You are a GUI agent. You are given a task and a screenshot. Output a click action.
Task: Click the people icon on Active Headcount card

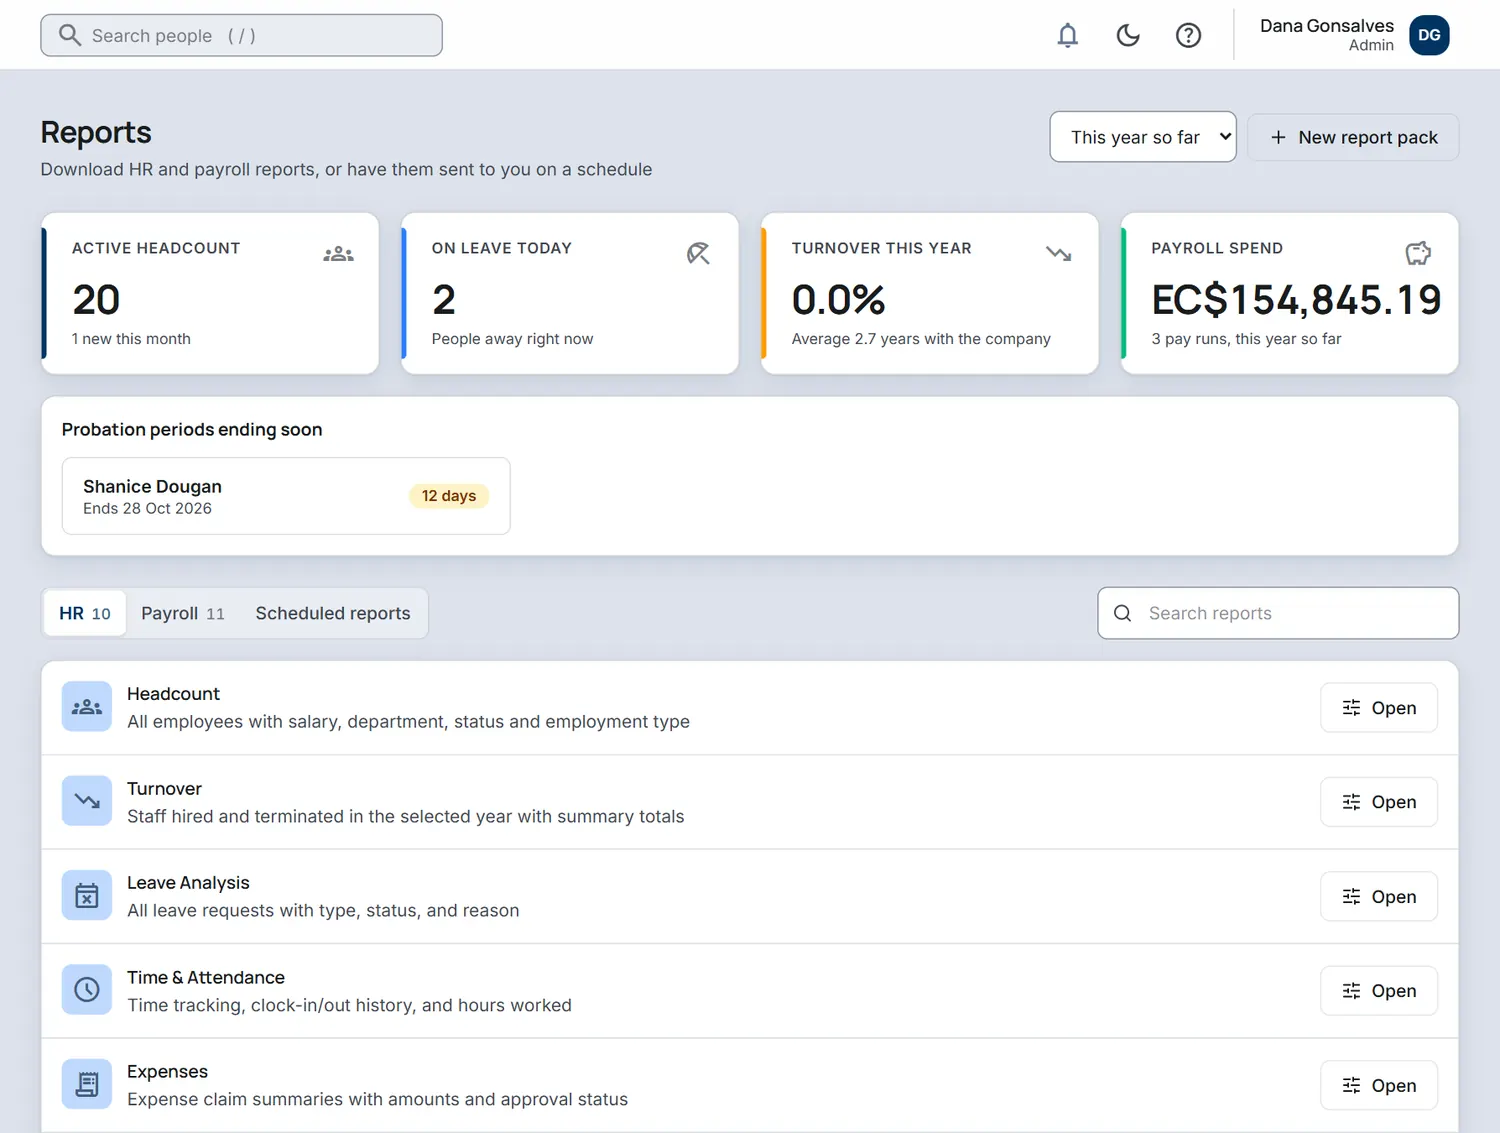pos(338,254)
